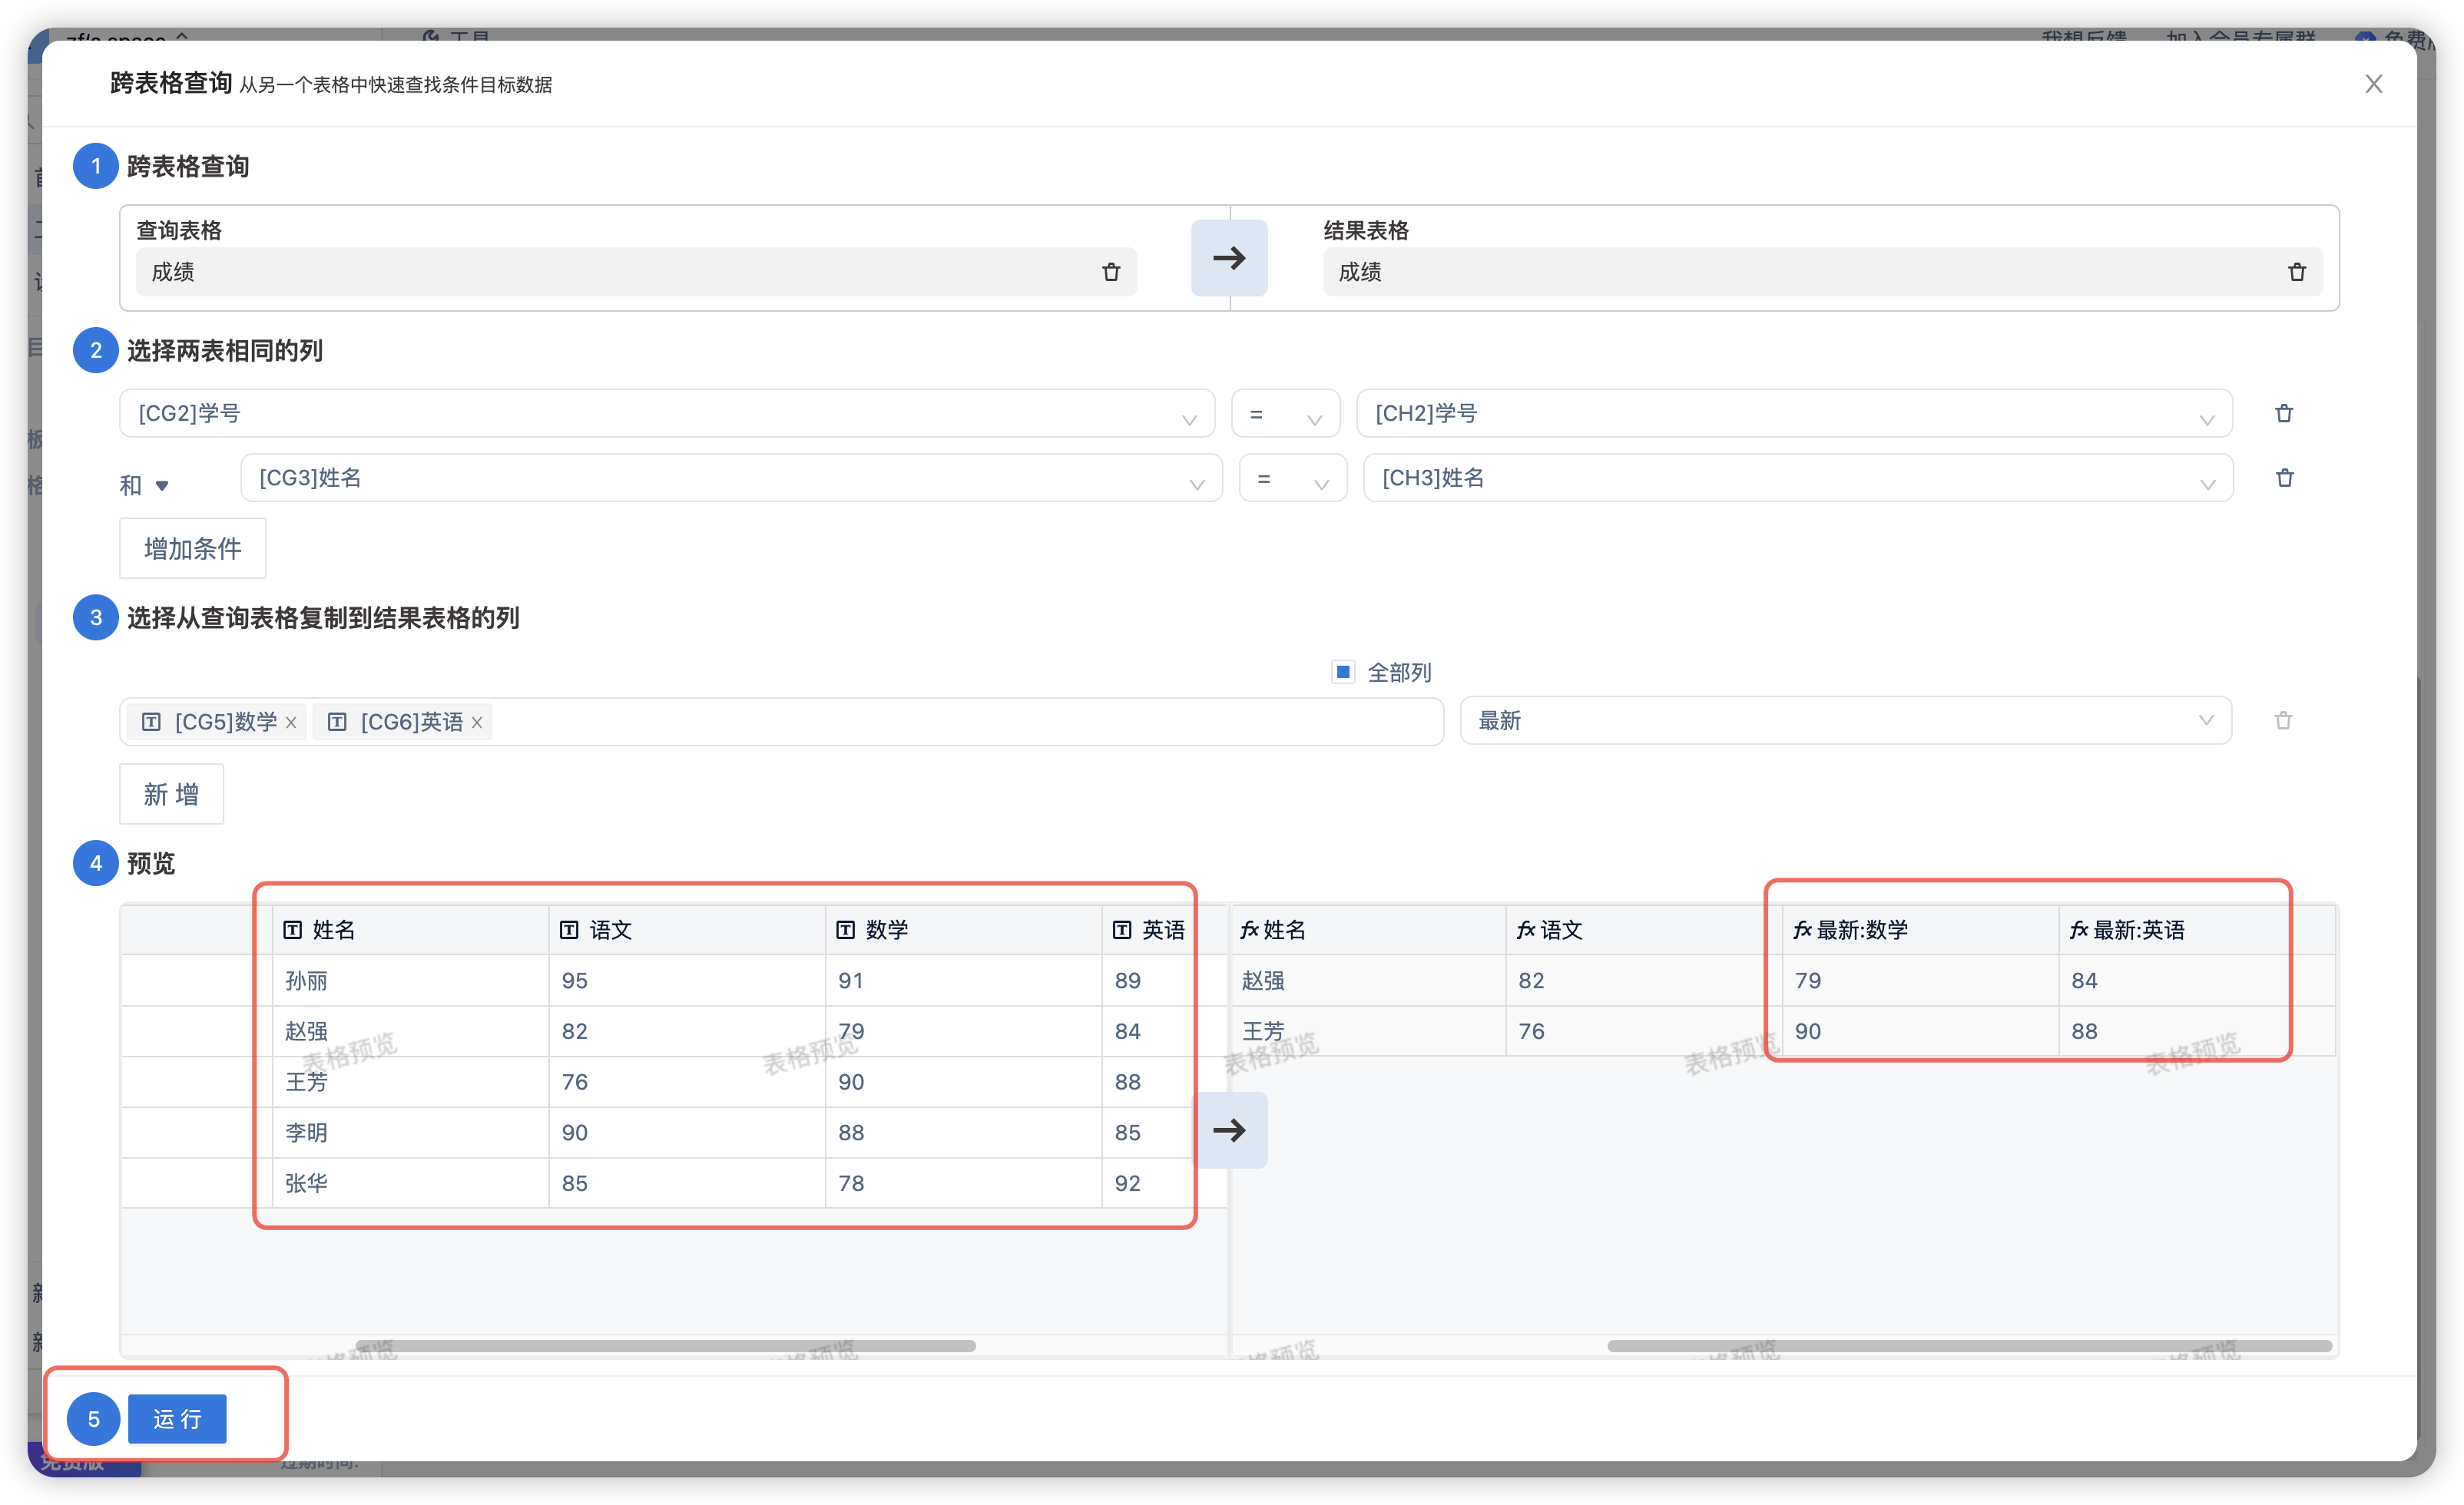Remove the 姓名 matching condition row
Screen dimensions: 2464x1505
click(2284, 478)
